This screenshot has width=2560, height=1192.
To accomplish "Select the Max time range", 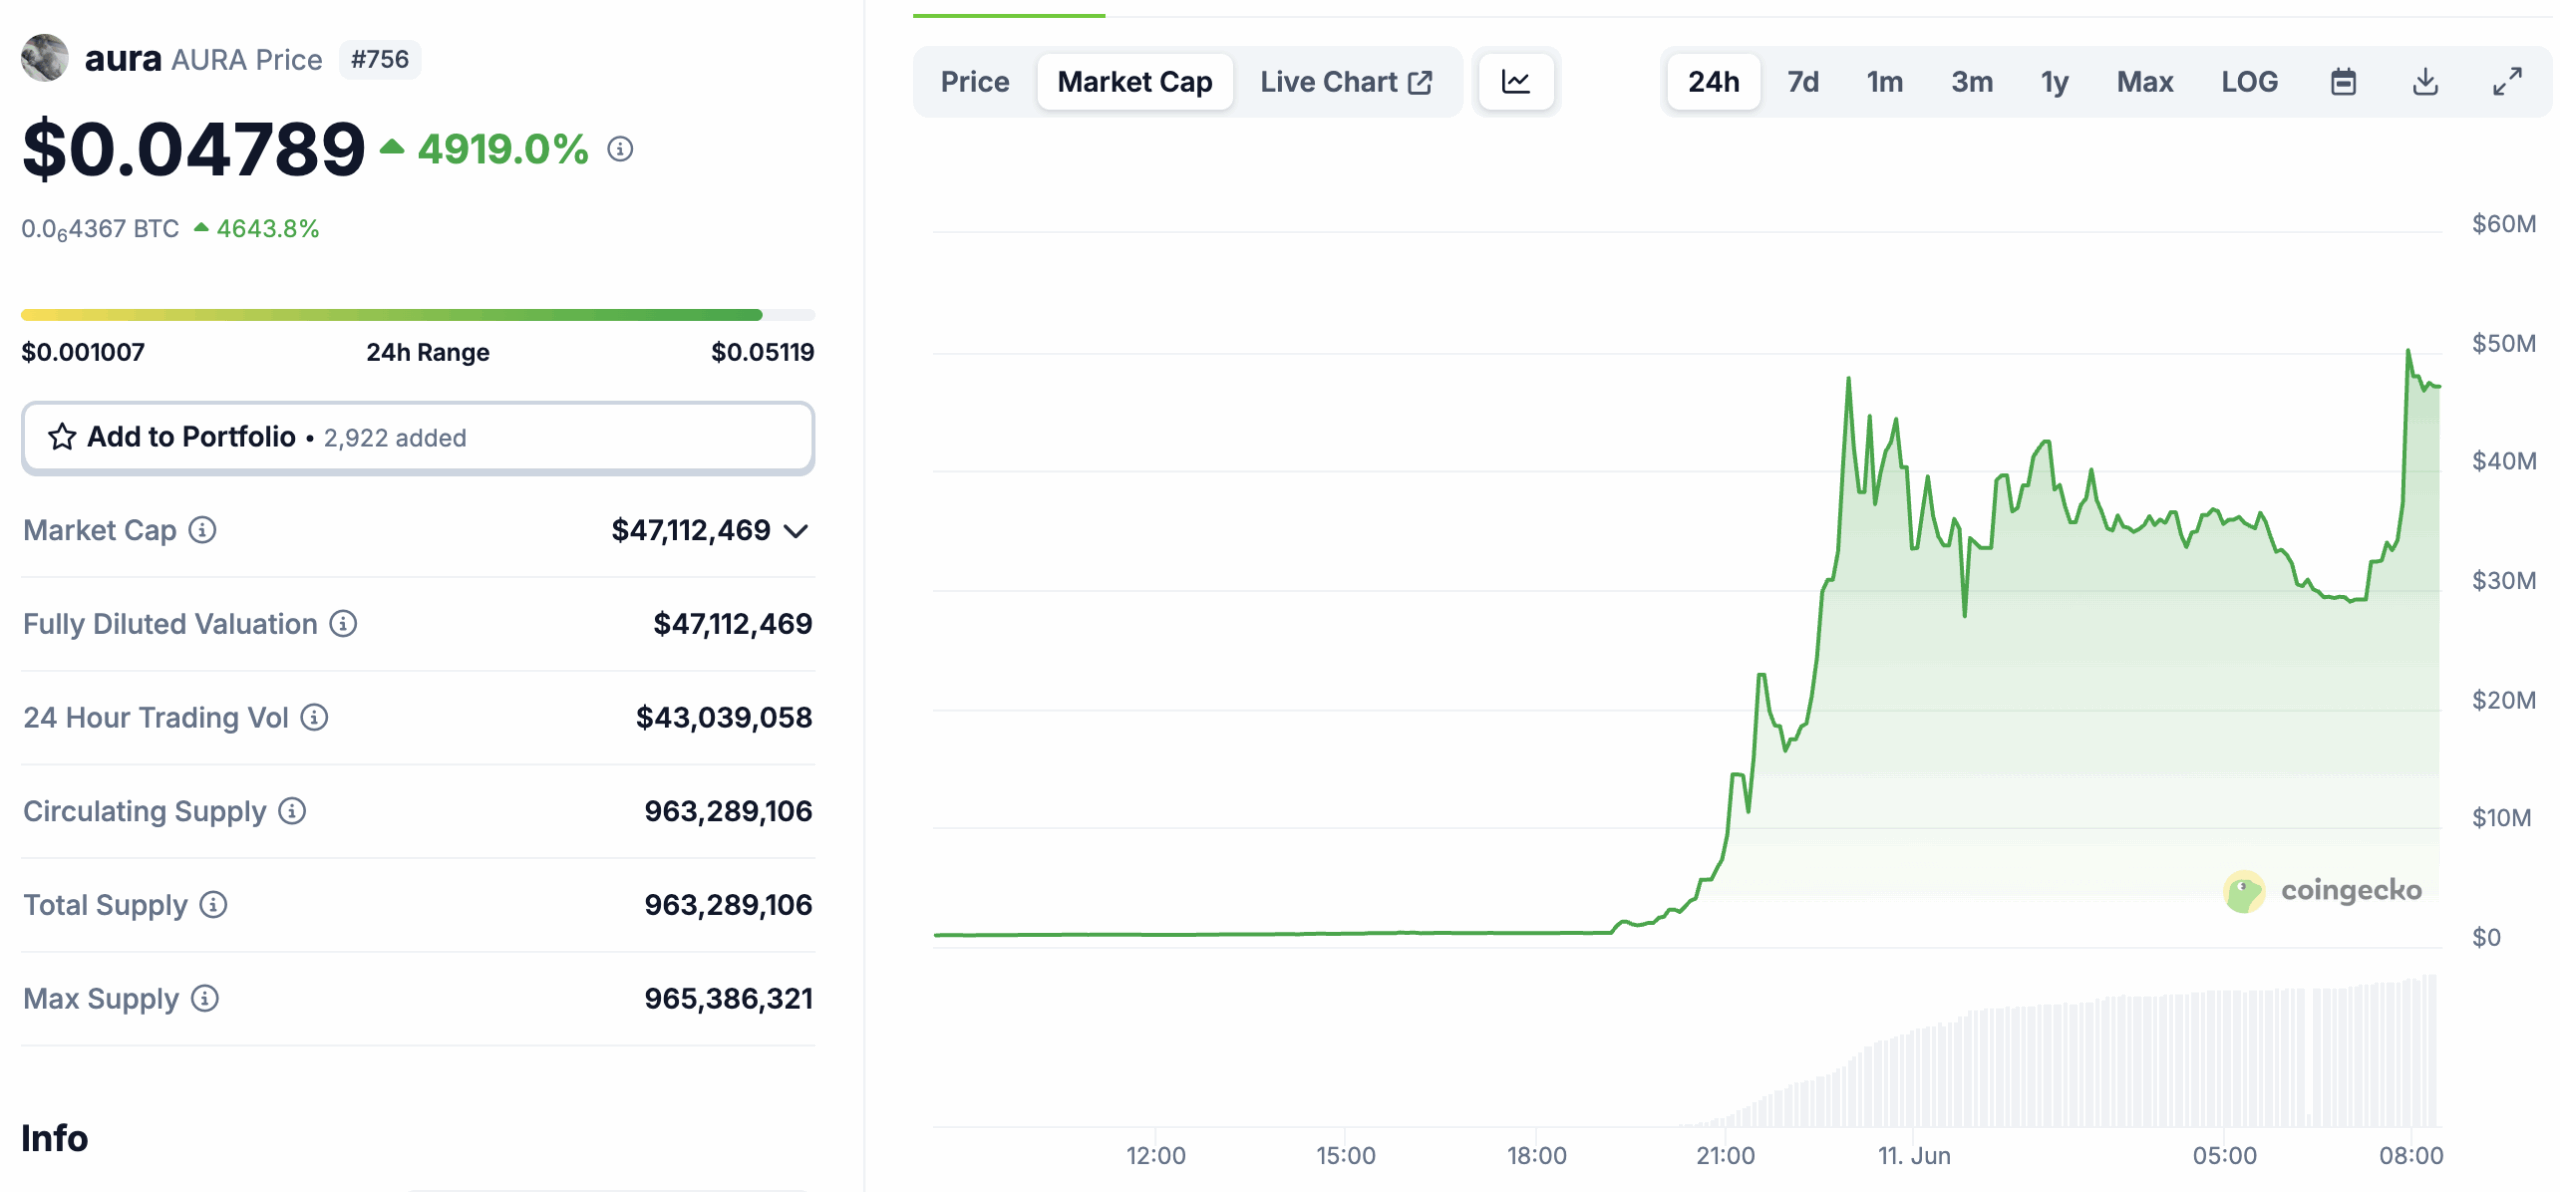I will point(2144,81).
